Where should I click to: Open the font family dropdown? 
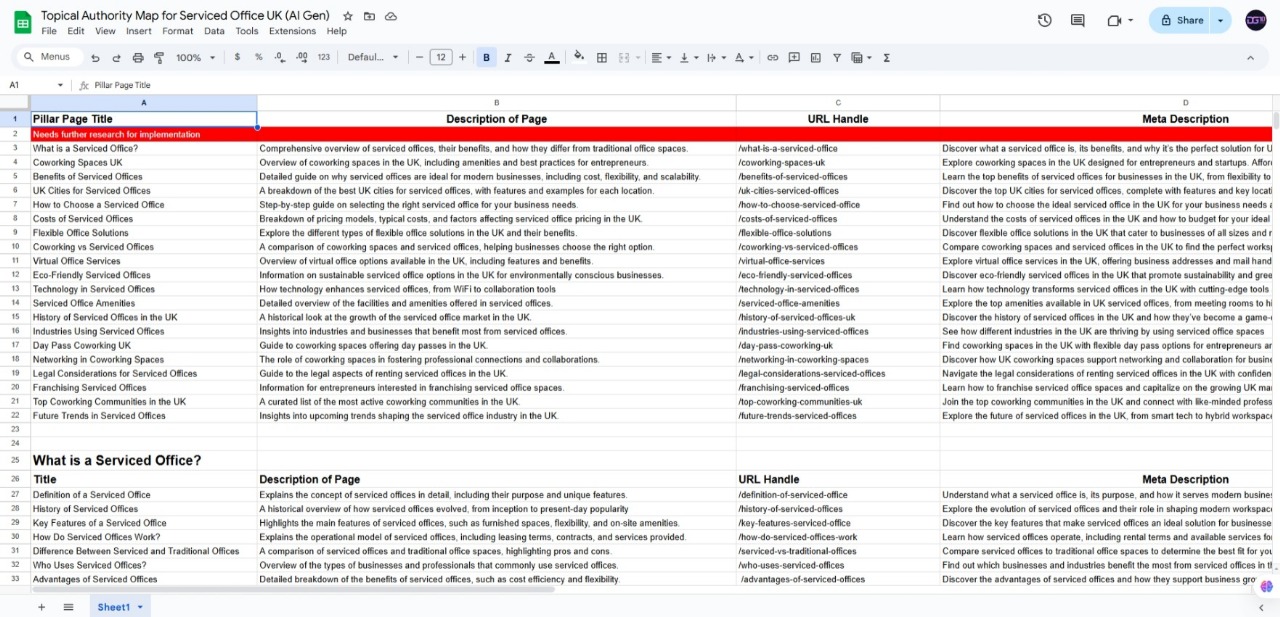point(373,57)
